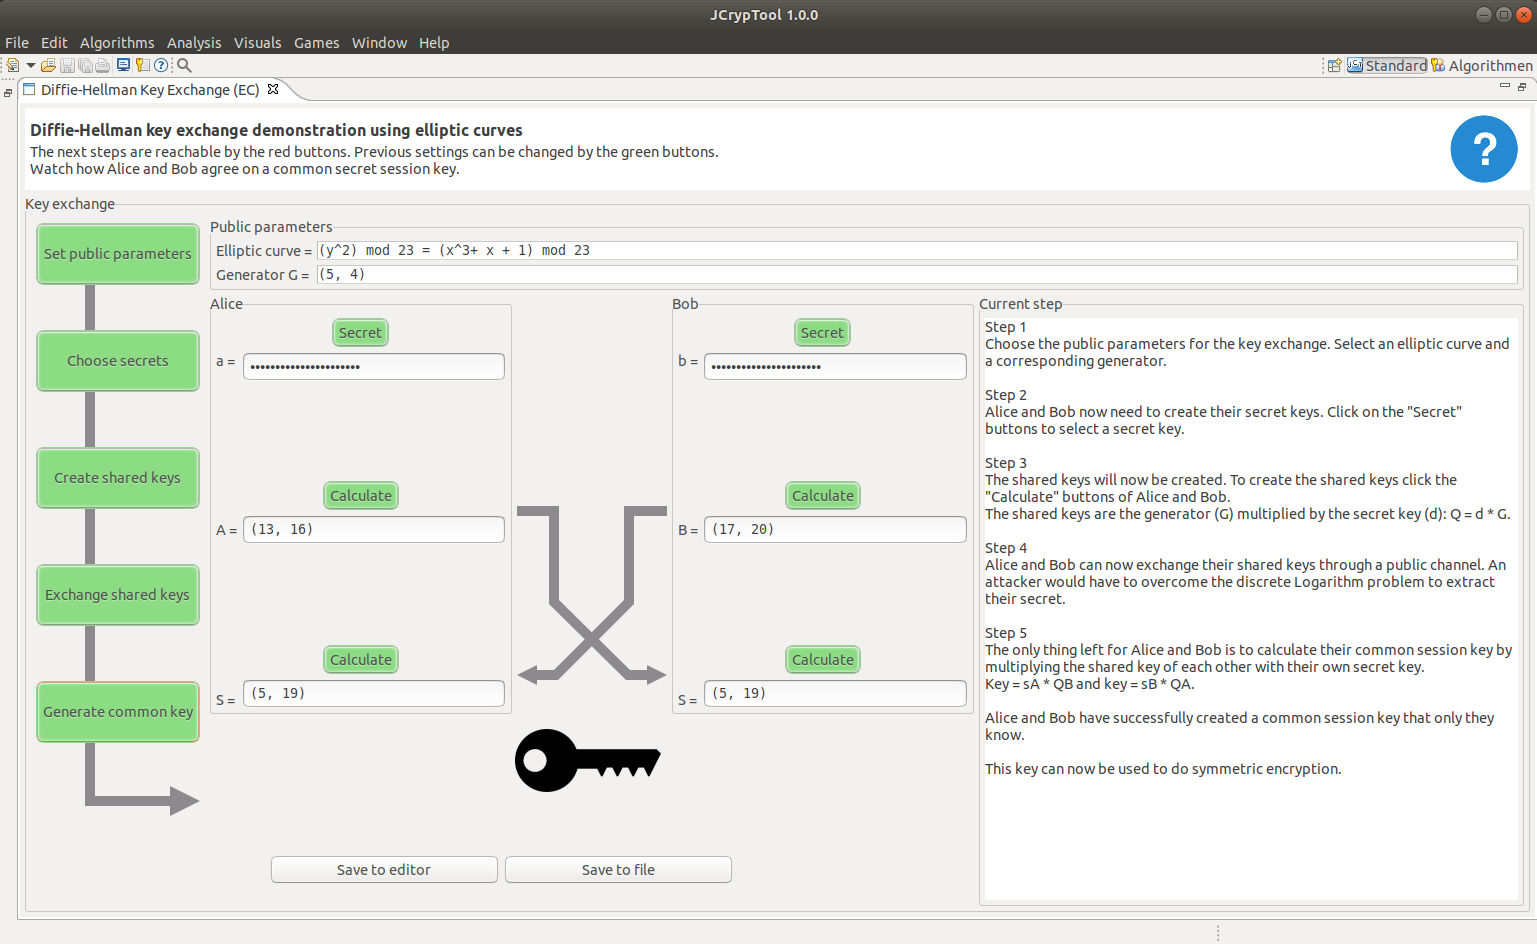Open the Algorithms menu
Image resolution: width=1537 pixels, height=944 pixels.
click(117, 42)
